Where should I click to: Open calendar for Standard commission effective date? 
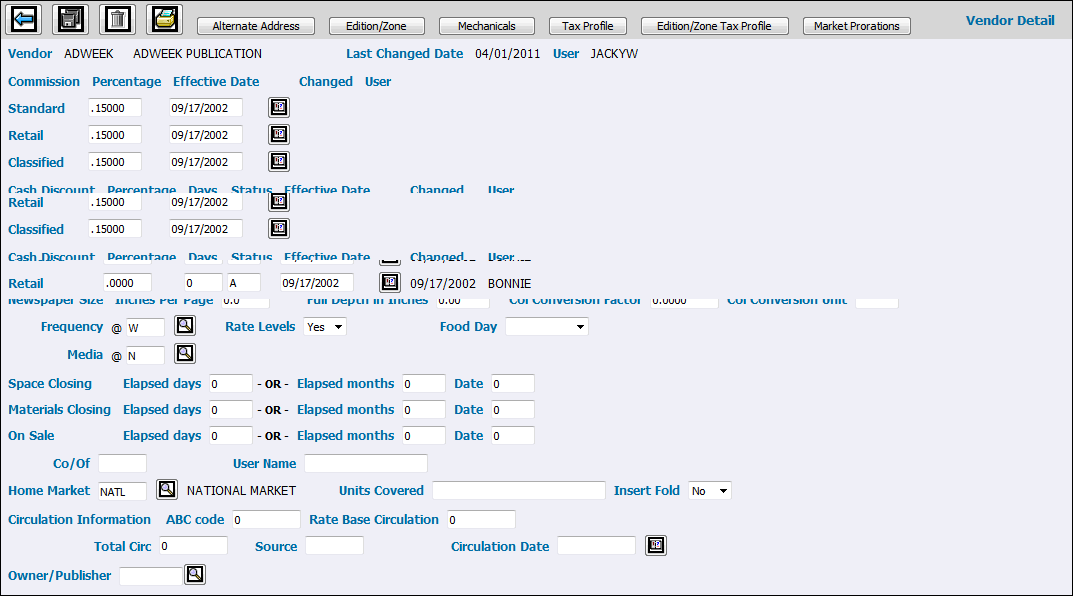[279, 107]
